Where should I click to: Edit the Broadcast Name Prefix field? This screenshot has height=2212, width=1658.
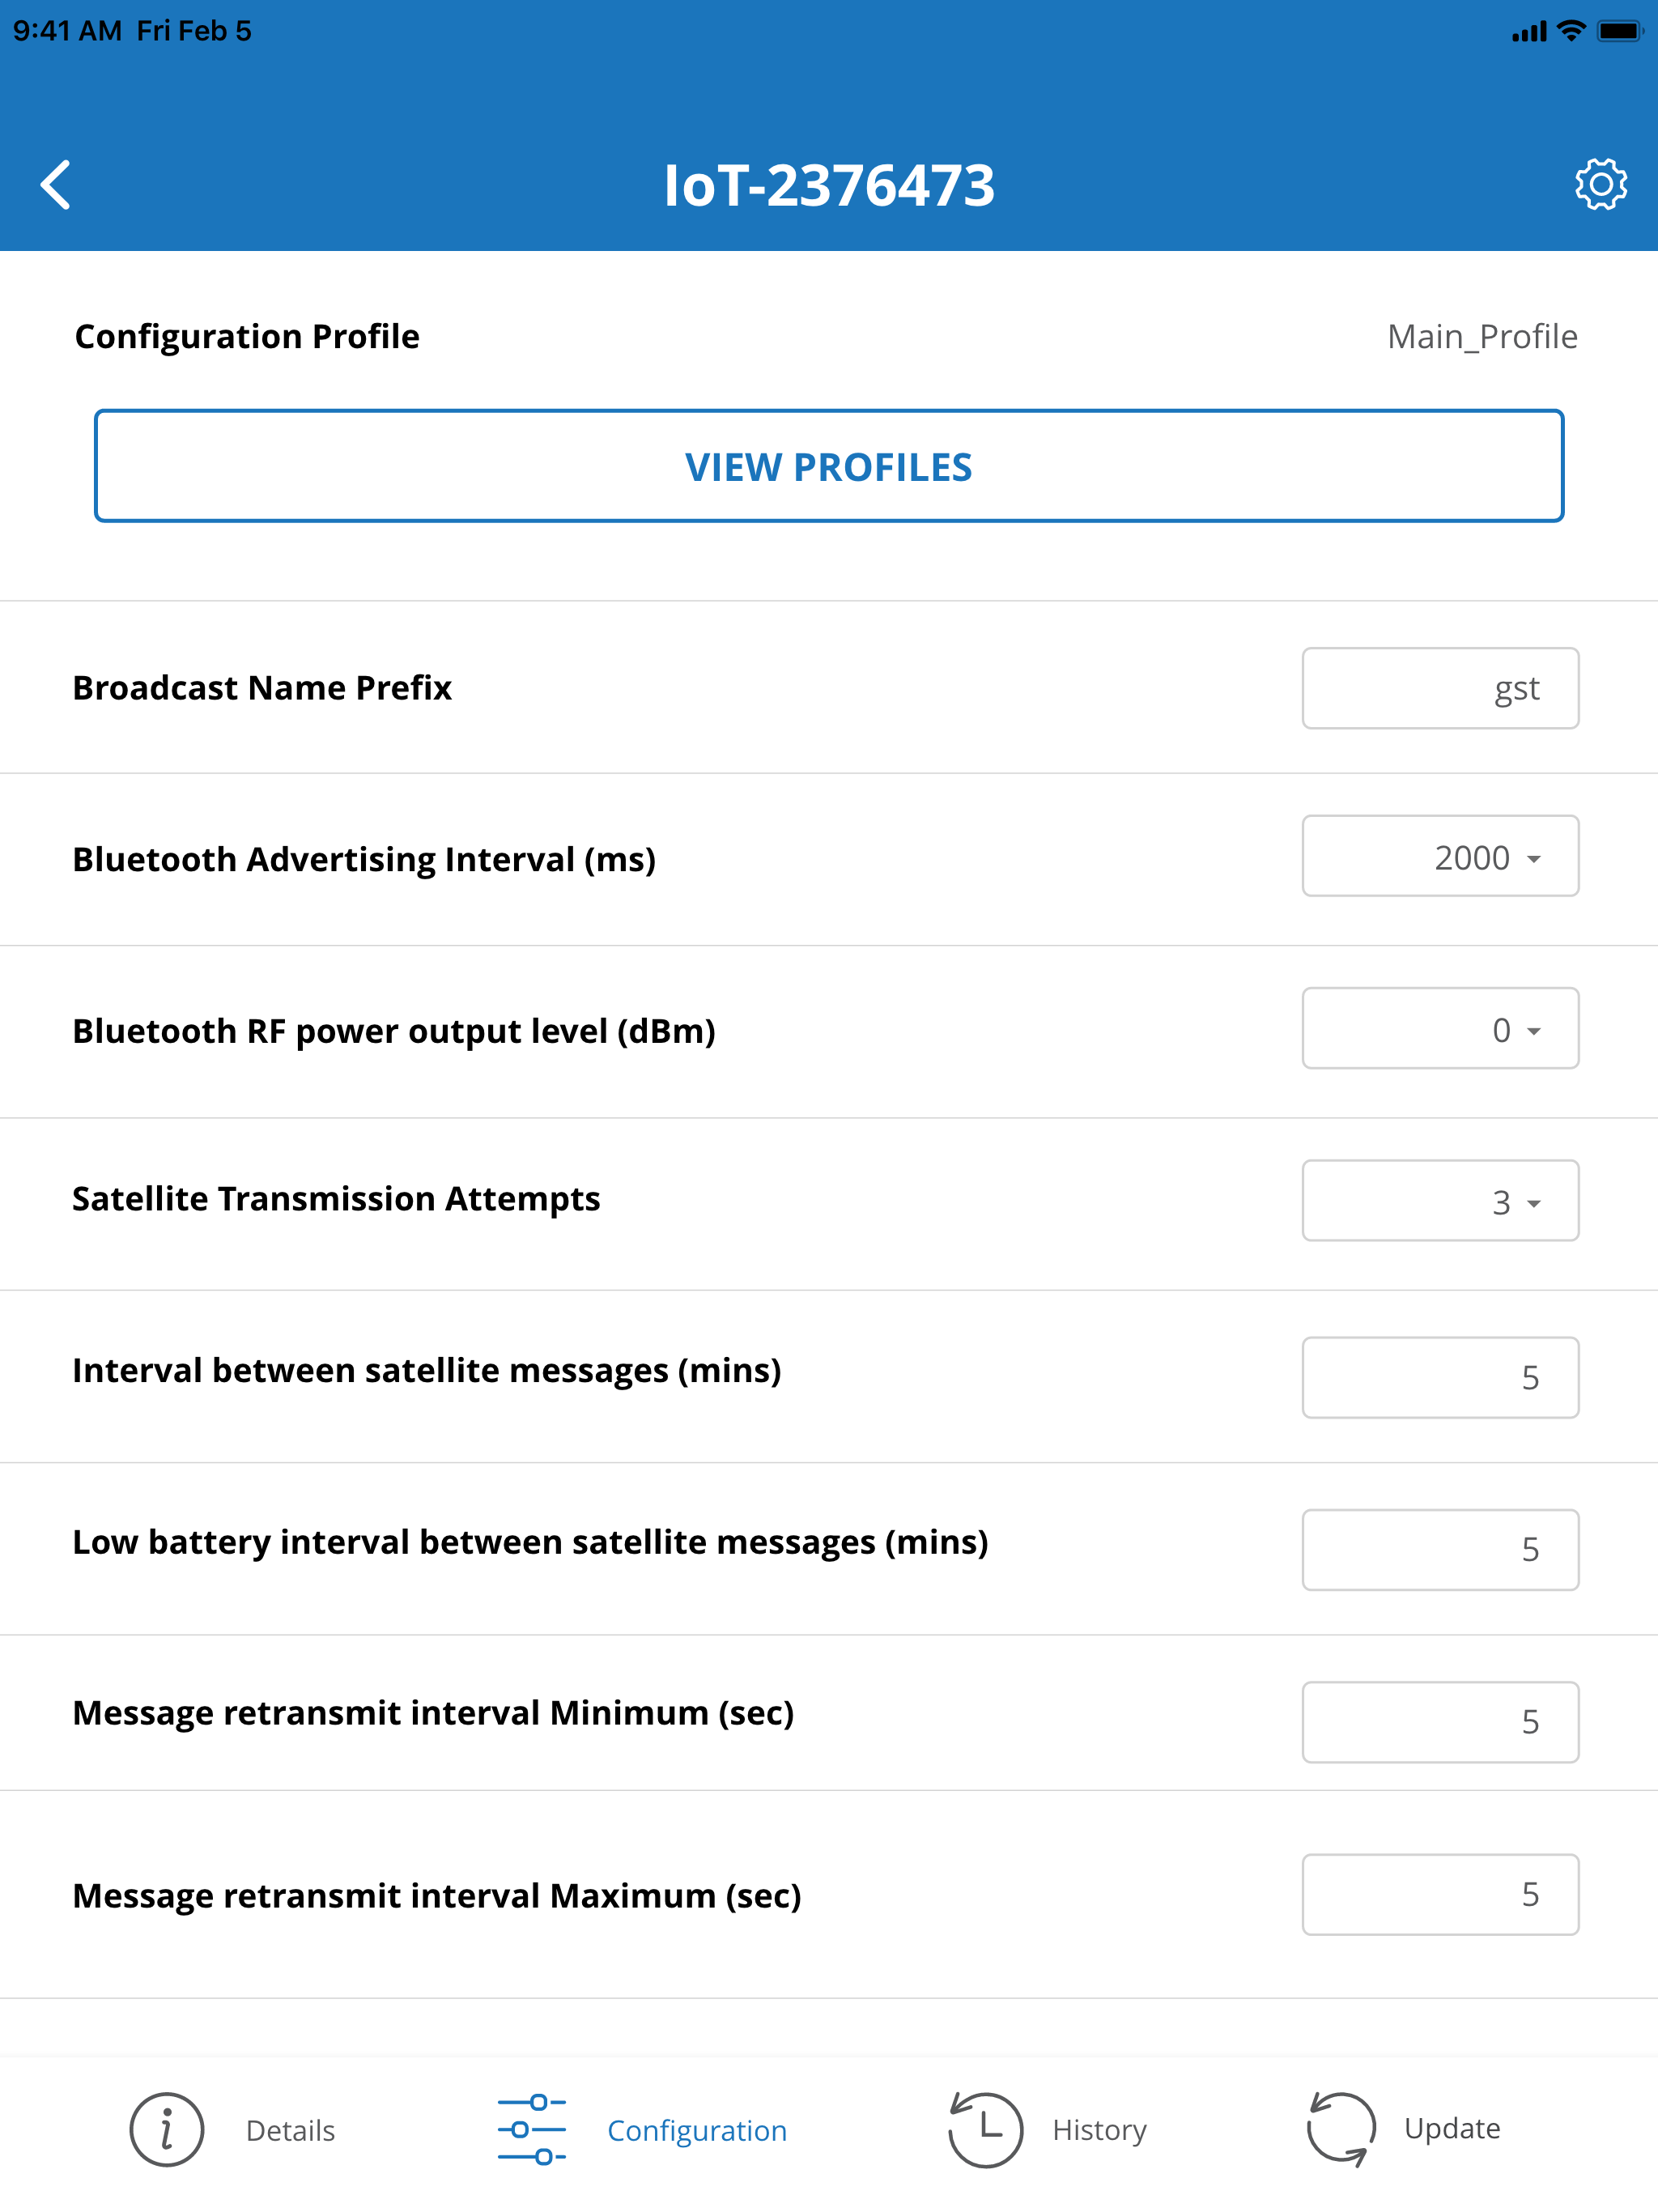pyautogui.click(x=1440, y=688)
